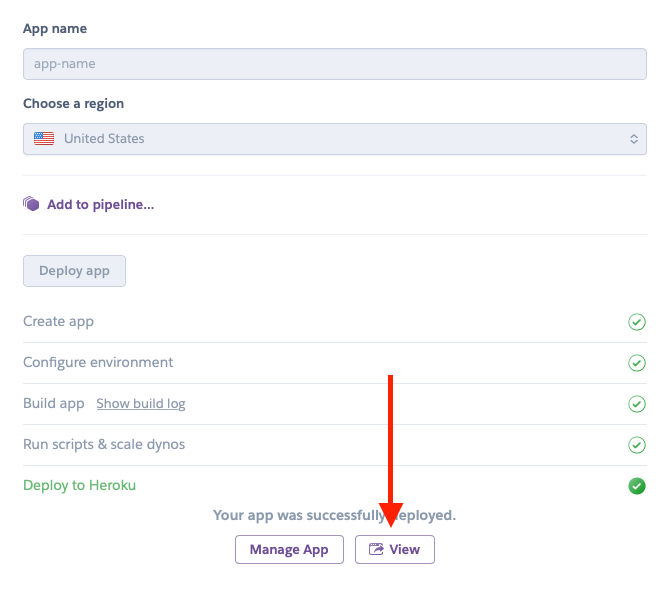Click the region dropdown up-down arrows
Screen dimensions: 671x595
point(634,139)
